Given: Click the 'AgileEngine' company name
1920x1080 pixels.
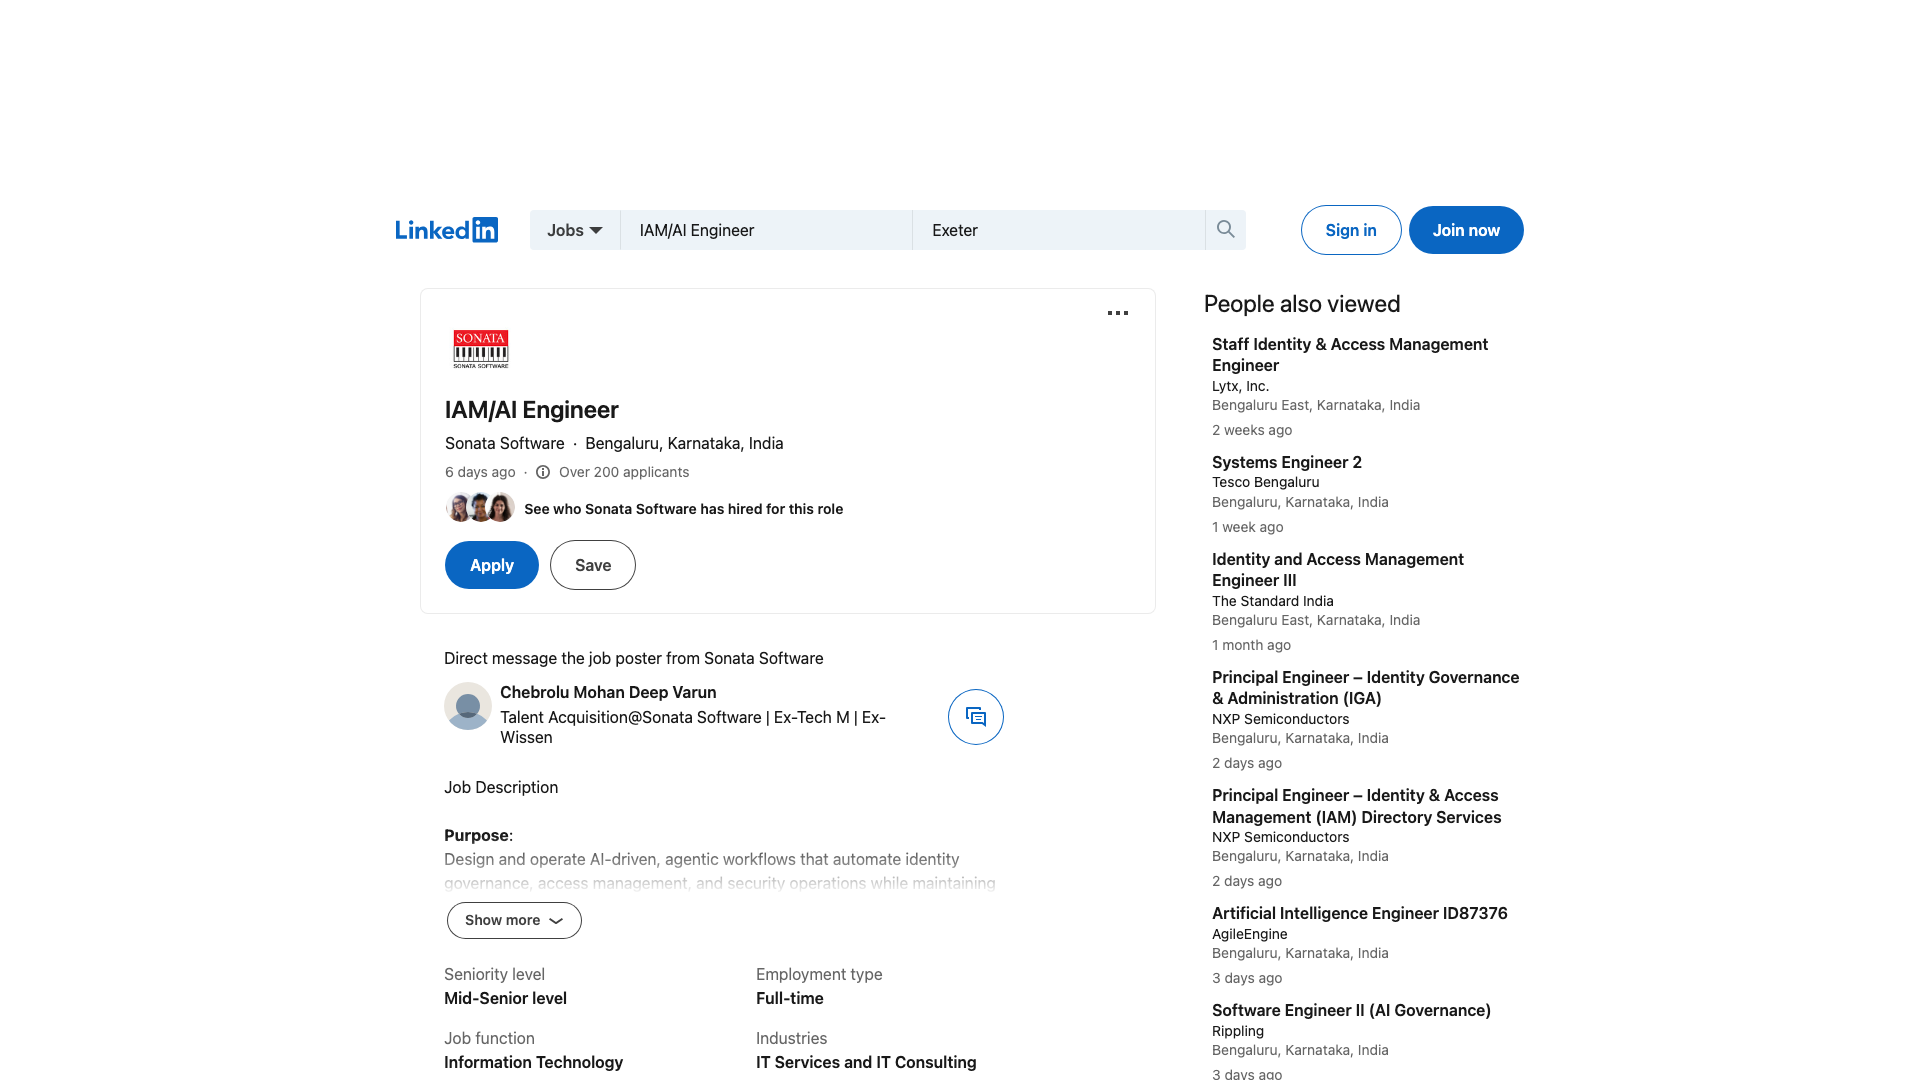Looking at the screenshot, I should click(1250, 934).
